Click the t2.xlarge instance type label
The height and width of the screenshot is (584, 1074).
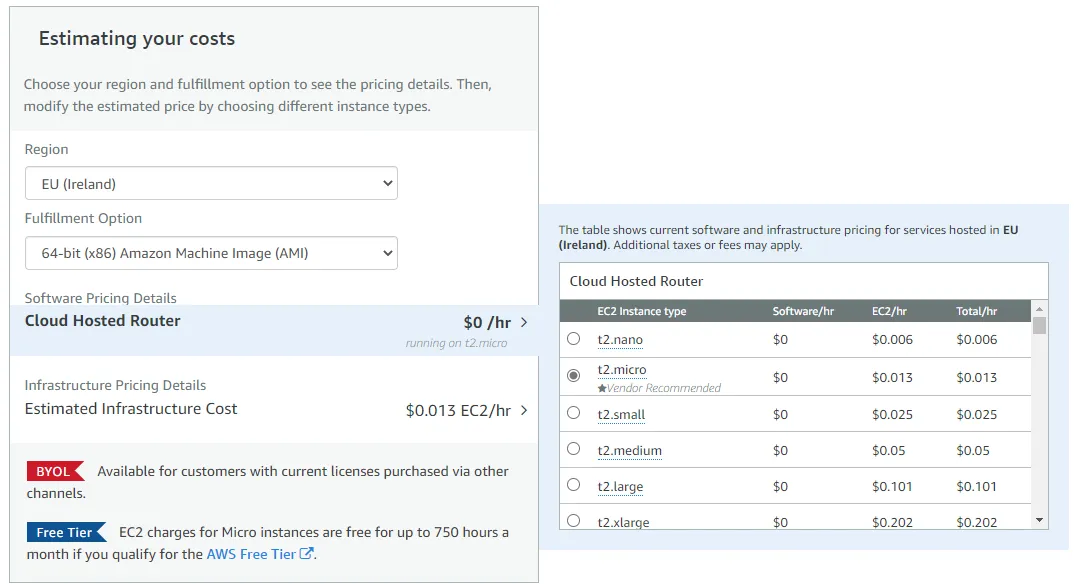pos(623,522)
